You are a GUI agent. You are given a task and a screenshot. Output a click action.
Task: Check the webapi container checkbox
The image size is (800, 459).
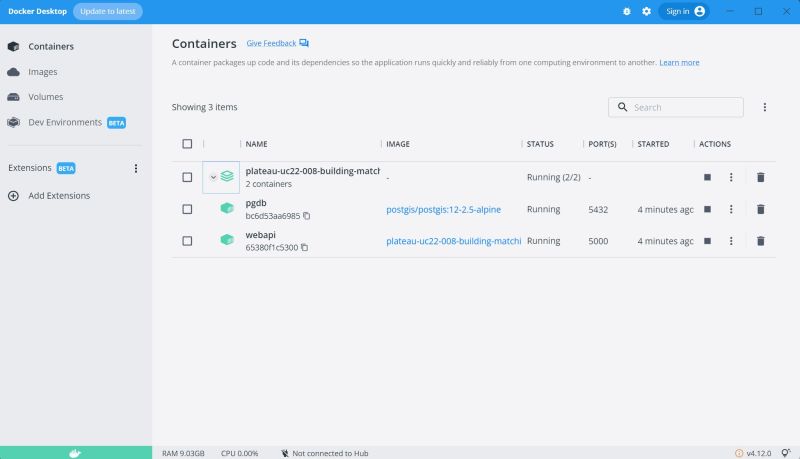point(187,241)
